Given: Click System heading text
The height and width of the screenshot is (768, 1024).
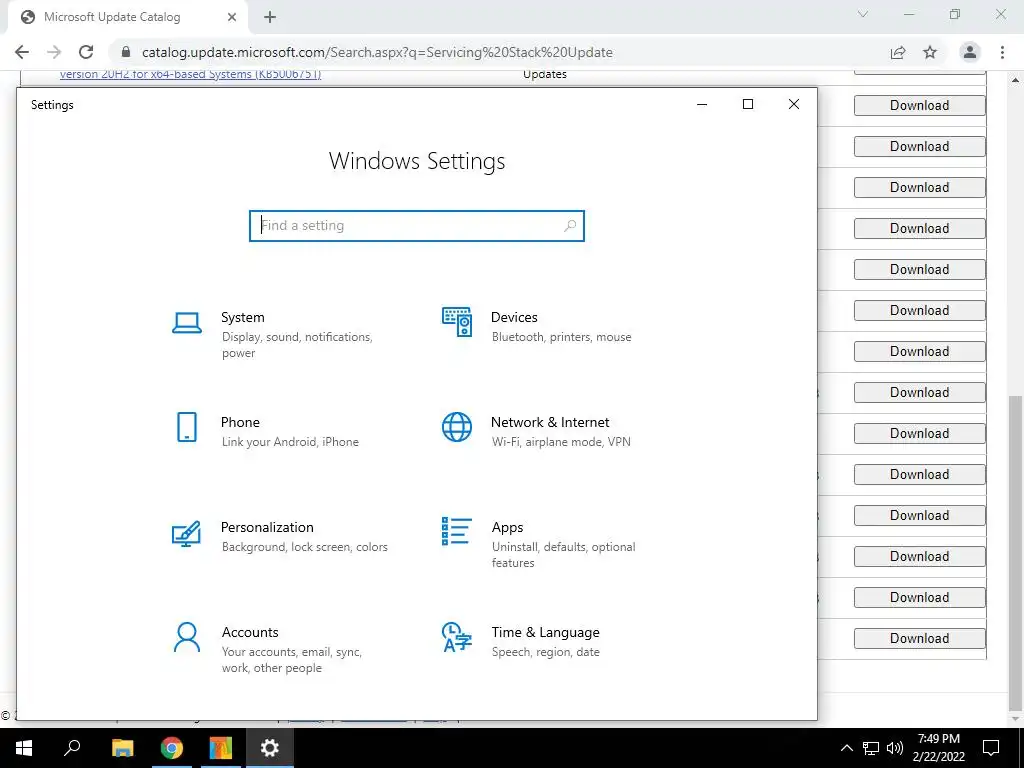Looking at the screenshot, I should 242,317.
